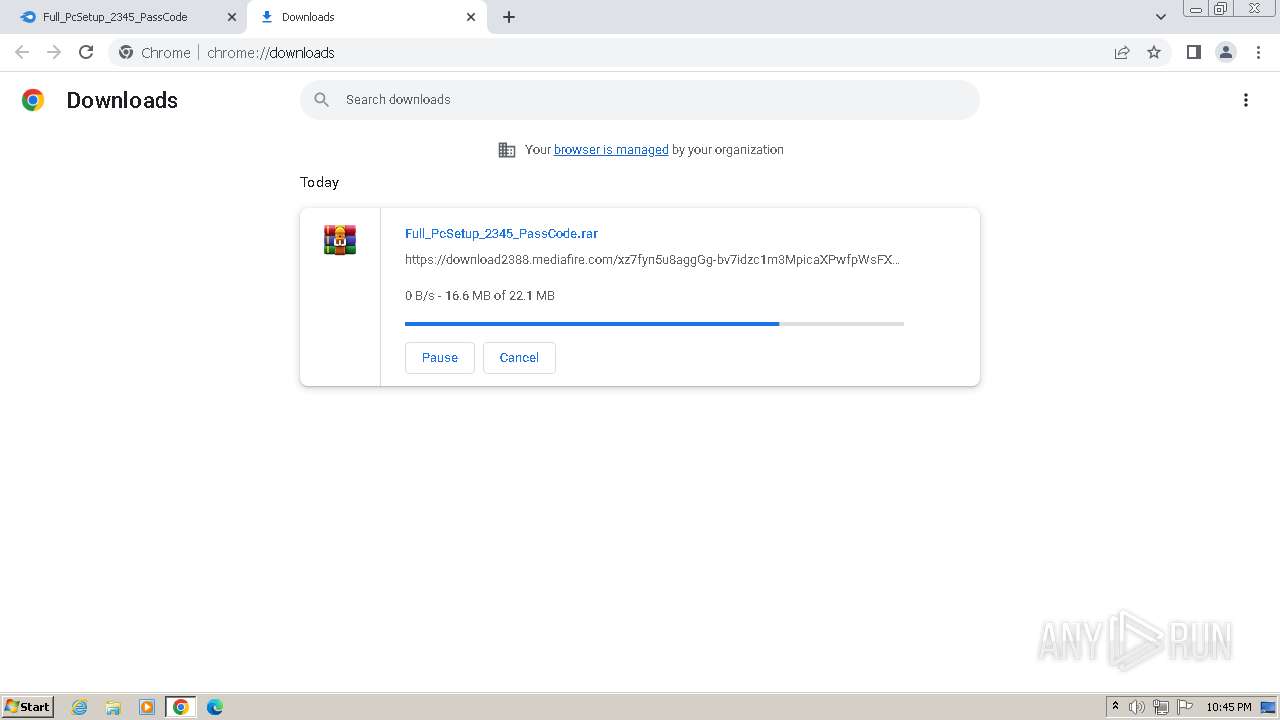The image size is (1280, 720).
Task: Click the Today heading
Action: [319, 182]
